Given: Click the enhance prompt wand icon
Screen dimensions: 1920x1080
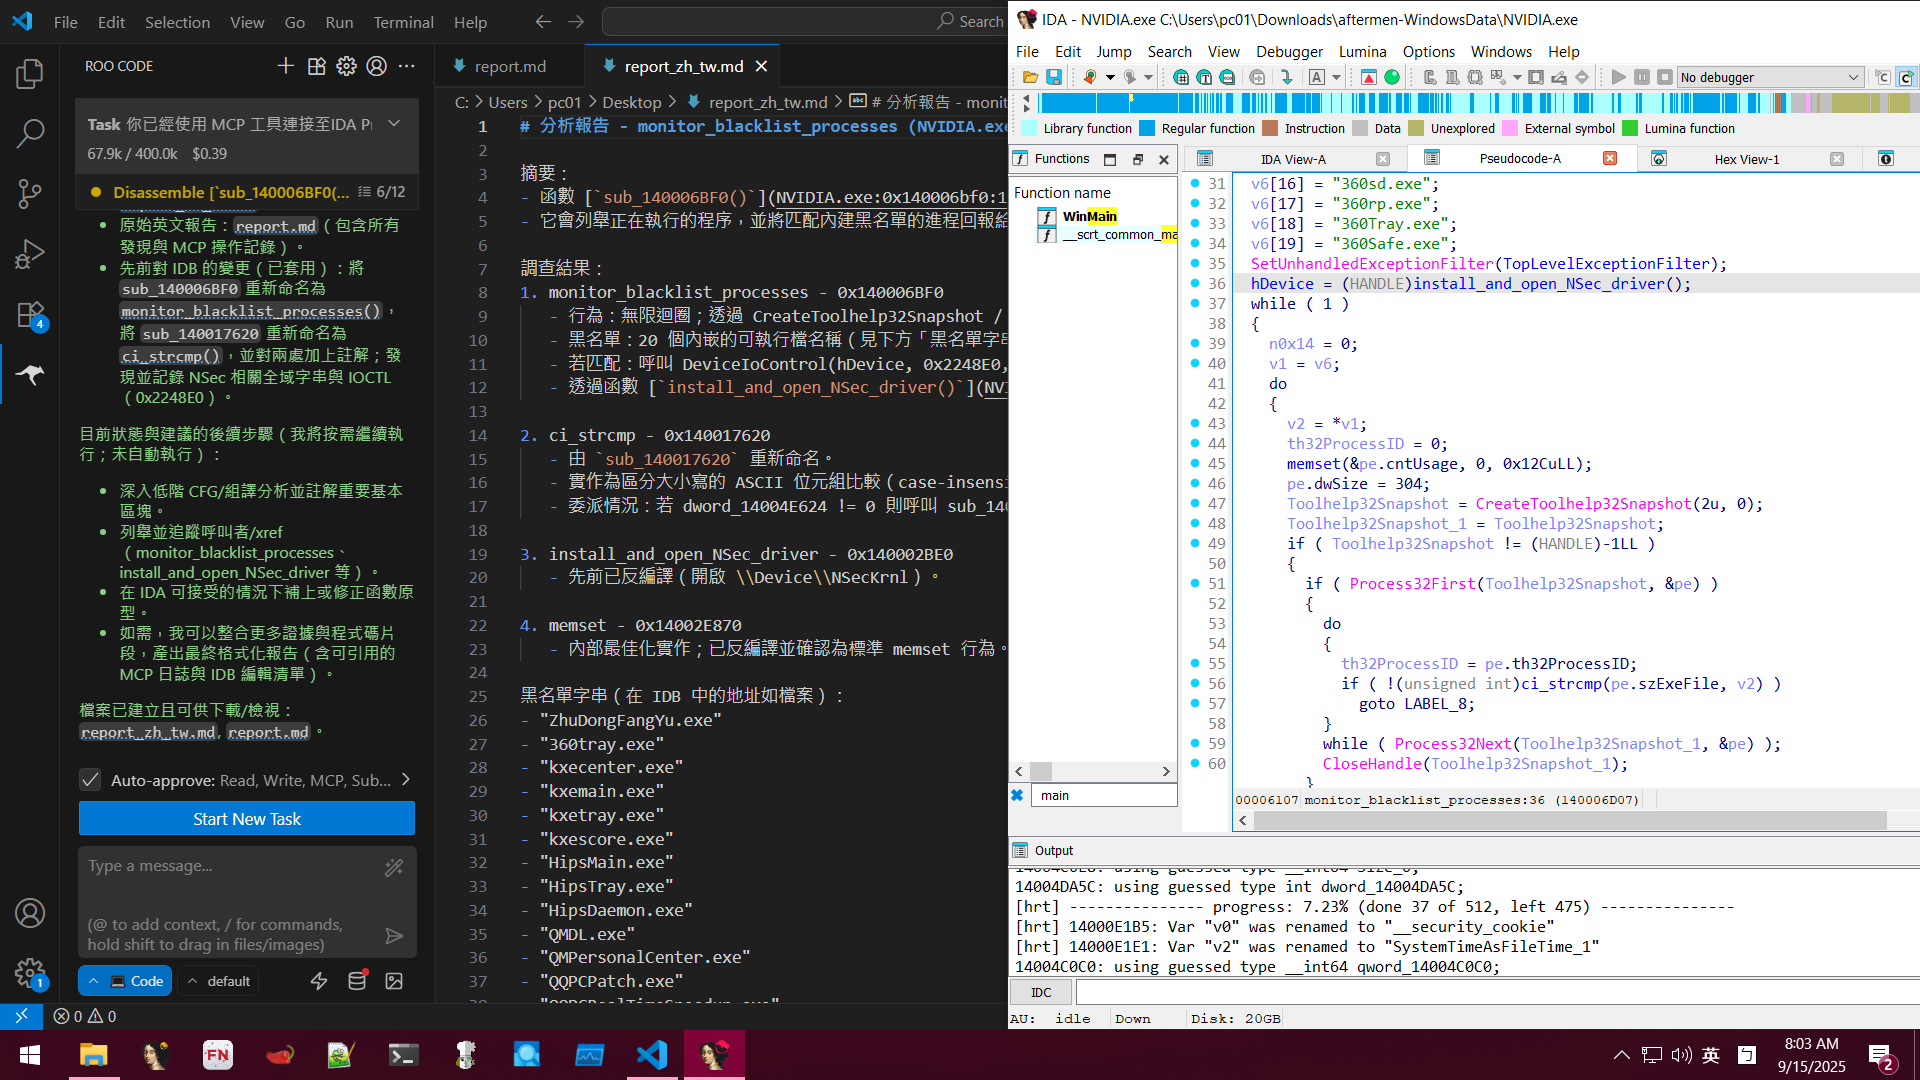Looking at the screenshot, I should [x=394, y=867].
